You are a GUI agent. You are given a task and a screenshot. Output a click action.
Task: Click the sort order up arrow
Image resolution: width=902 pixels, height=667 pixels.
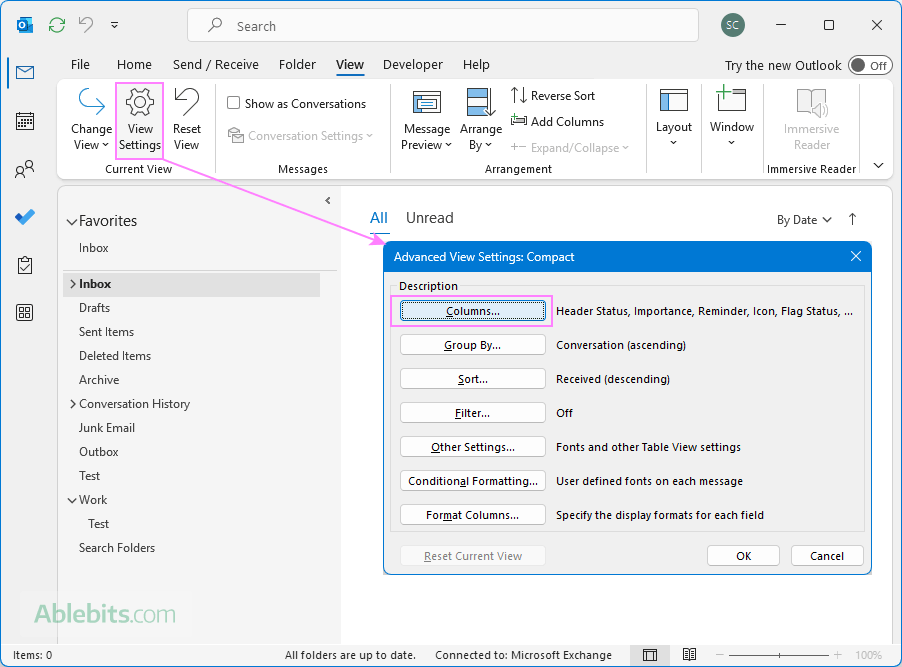tap(853, 219)
